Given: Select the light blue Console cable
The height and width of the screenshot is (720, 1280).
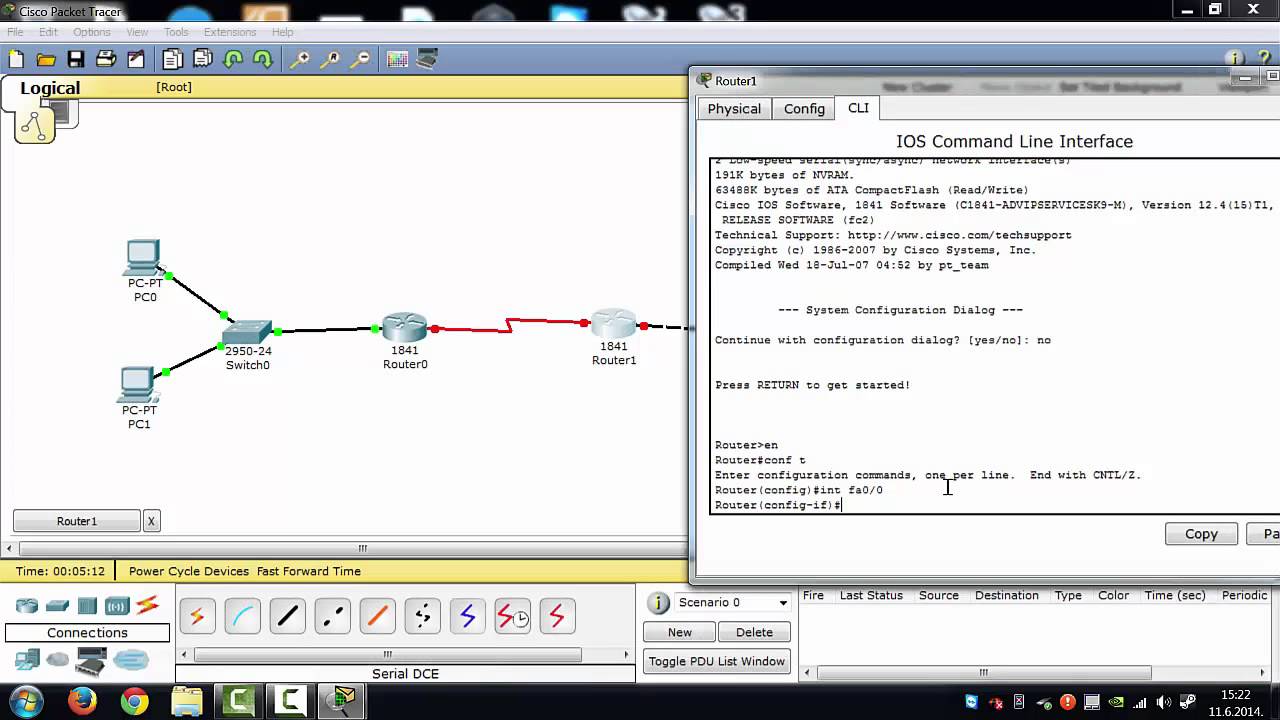Looking at the screenshot, I should coord(242,617).
